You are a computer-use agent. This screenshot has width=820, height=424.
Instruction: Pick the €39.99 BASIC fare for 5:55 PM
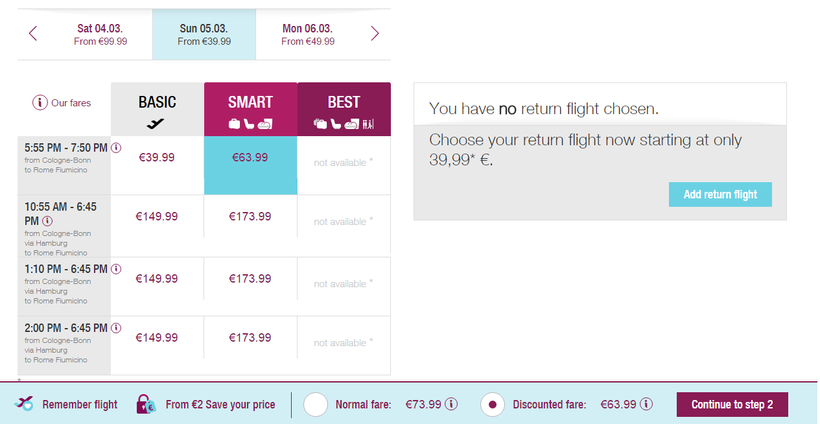pyautogui.click(x=157, y=157)
